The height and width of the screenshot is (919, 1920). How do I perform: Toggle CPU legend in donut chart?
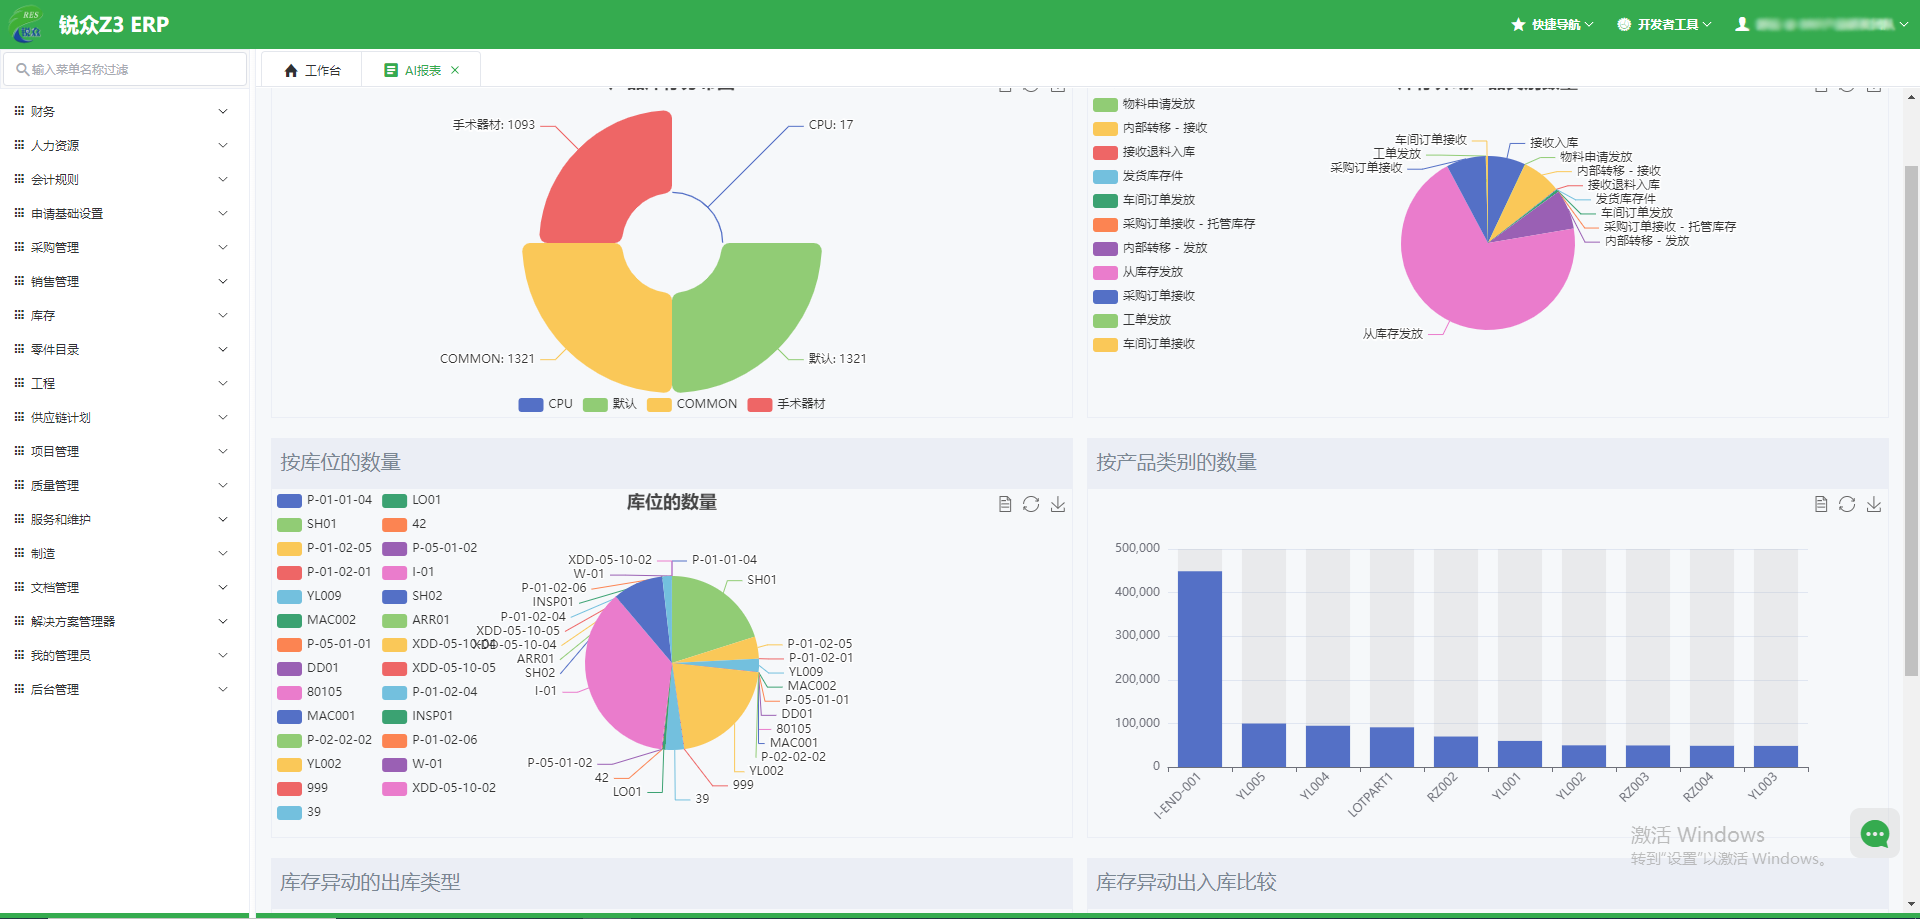pyautogui.click(x=546, y=404)
